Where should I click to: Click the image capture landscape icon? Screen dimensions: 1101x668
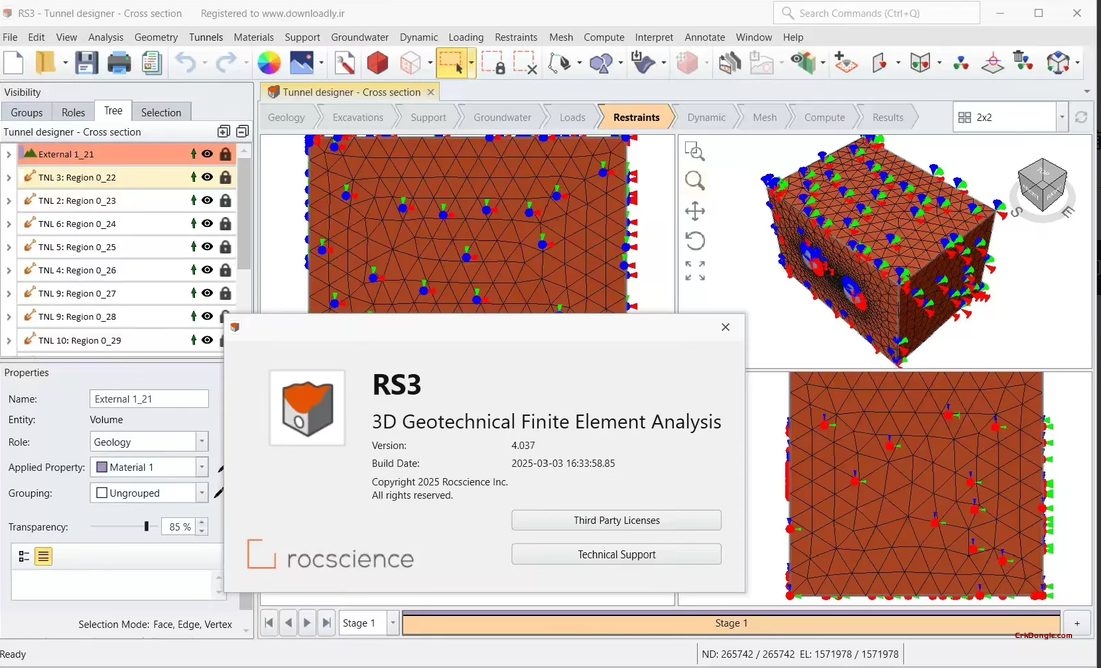[301, 63]
